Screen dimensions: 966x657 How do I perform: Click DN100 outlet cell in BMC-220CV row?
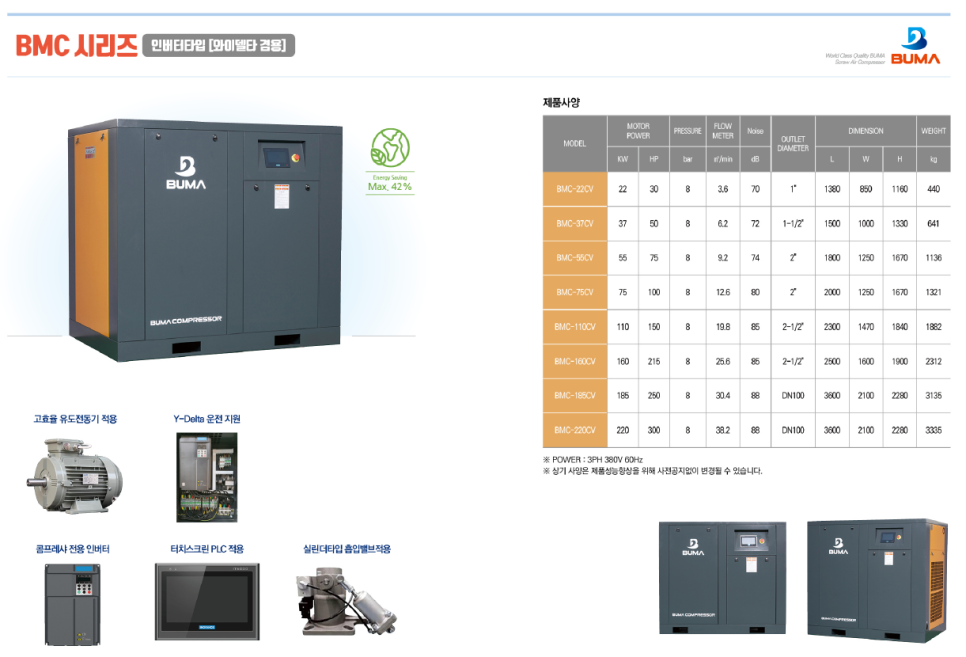pos(793,430)
